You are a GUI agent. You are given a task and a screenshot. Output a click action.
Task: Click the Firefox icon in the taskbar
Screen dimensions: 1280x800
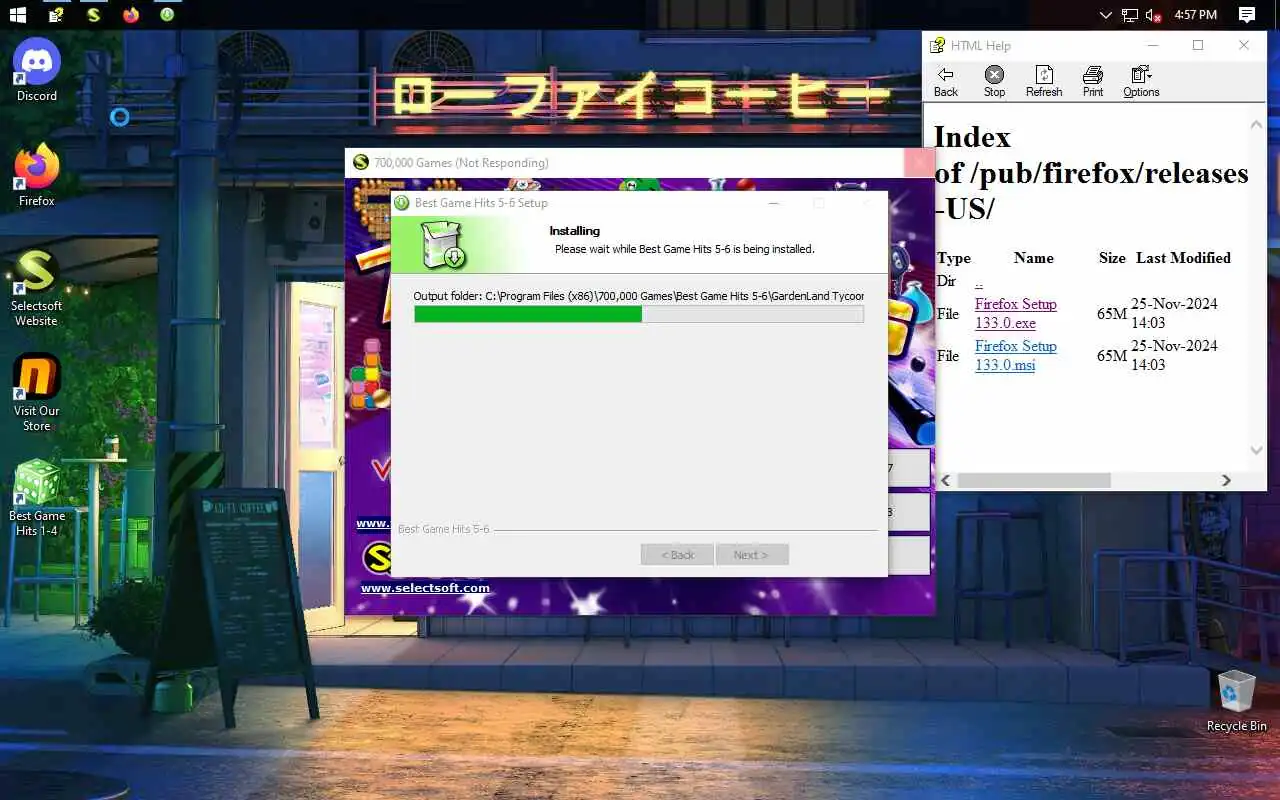point(130,15)
